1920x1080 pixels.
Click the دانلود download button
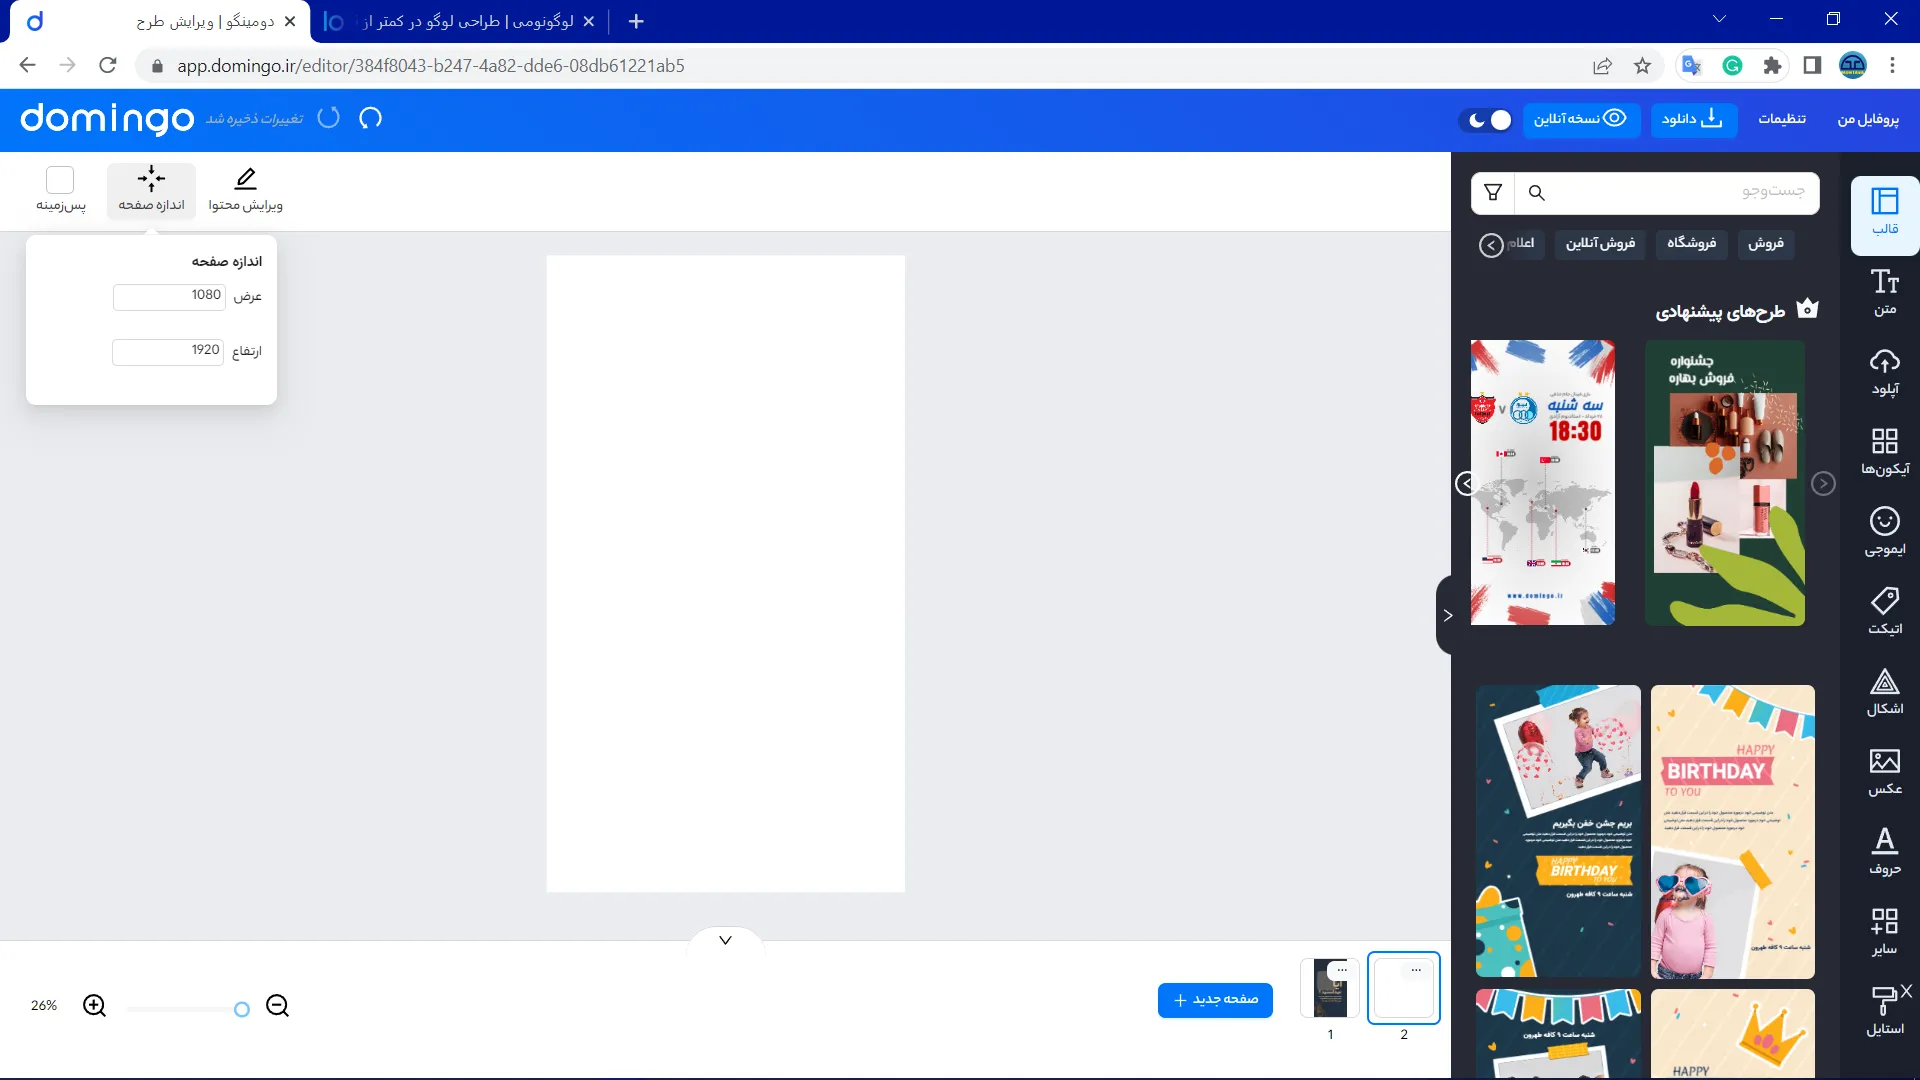click(x=1693, y=119)
